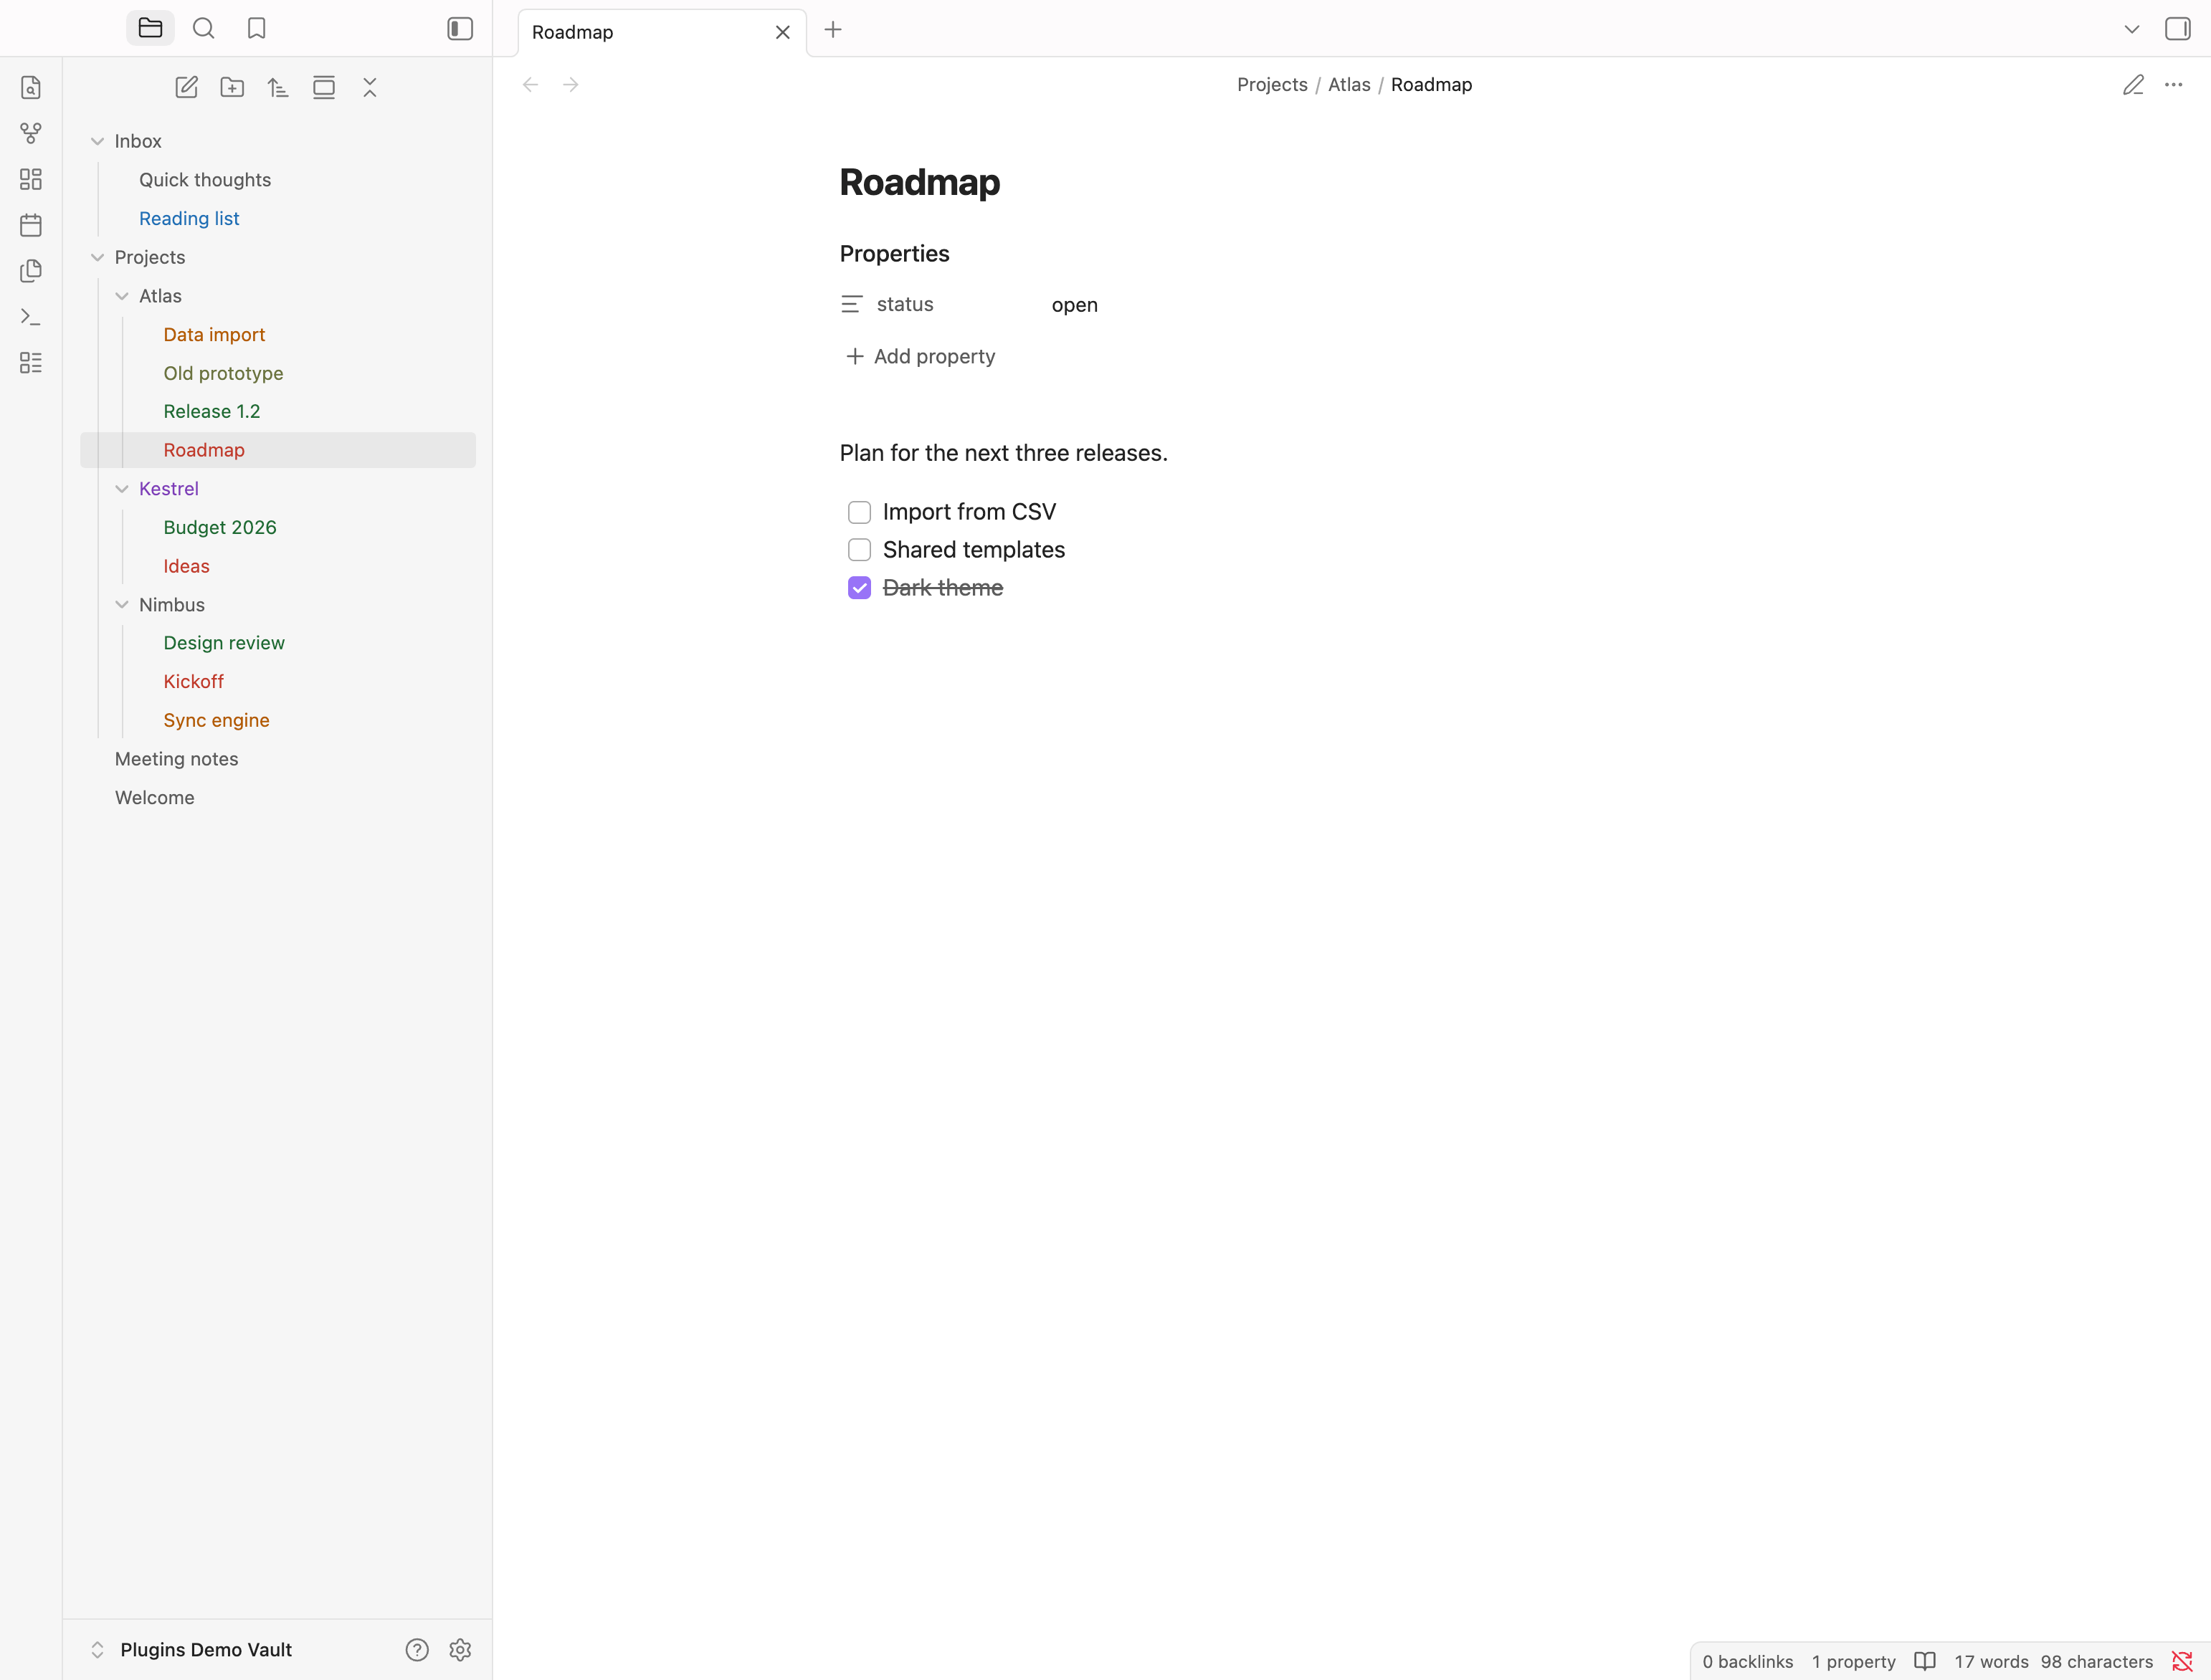
Task: Create a new note icon
Action: [x=186, y=88]
